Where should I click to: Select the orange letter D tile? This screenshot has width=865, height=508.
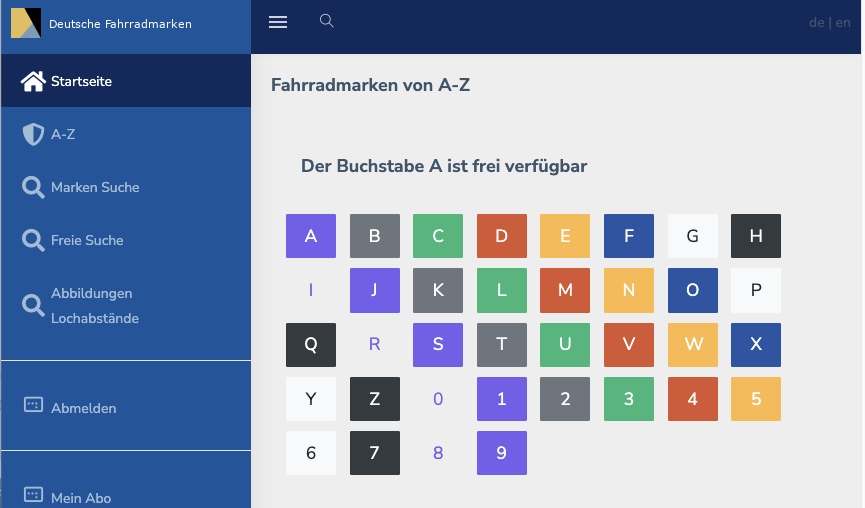click(502, 236)
